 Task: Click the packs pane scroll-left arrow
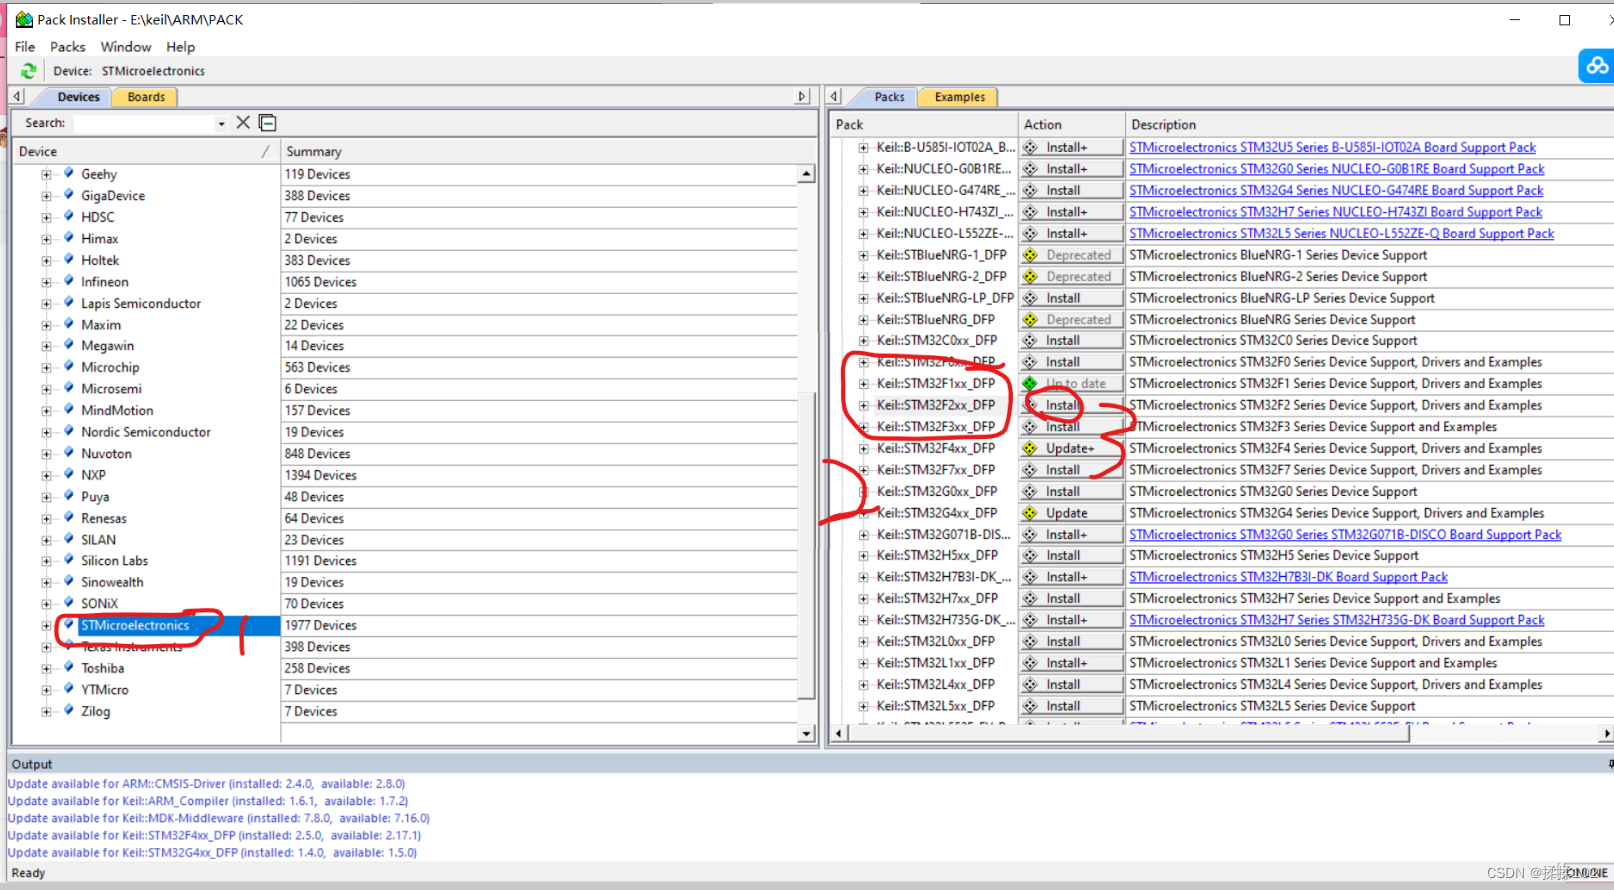click(839, 734)
